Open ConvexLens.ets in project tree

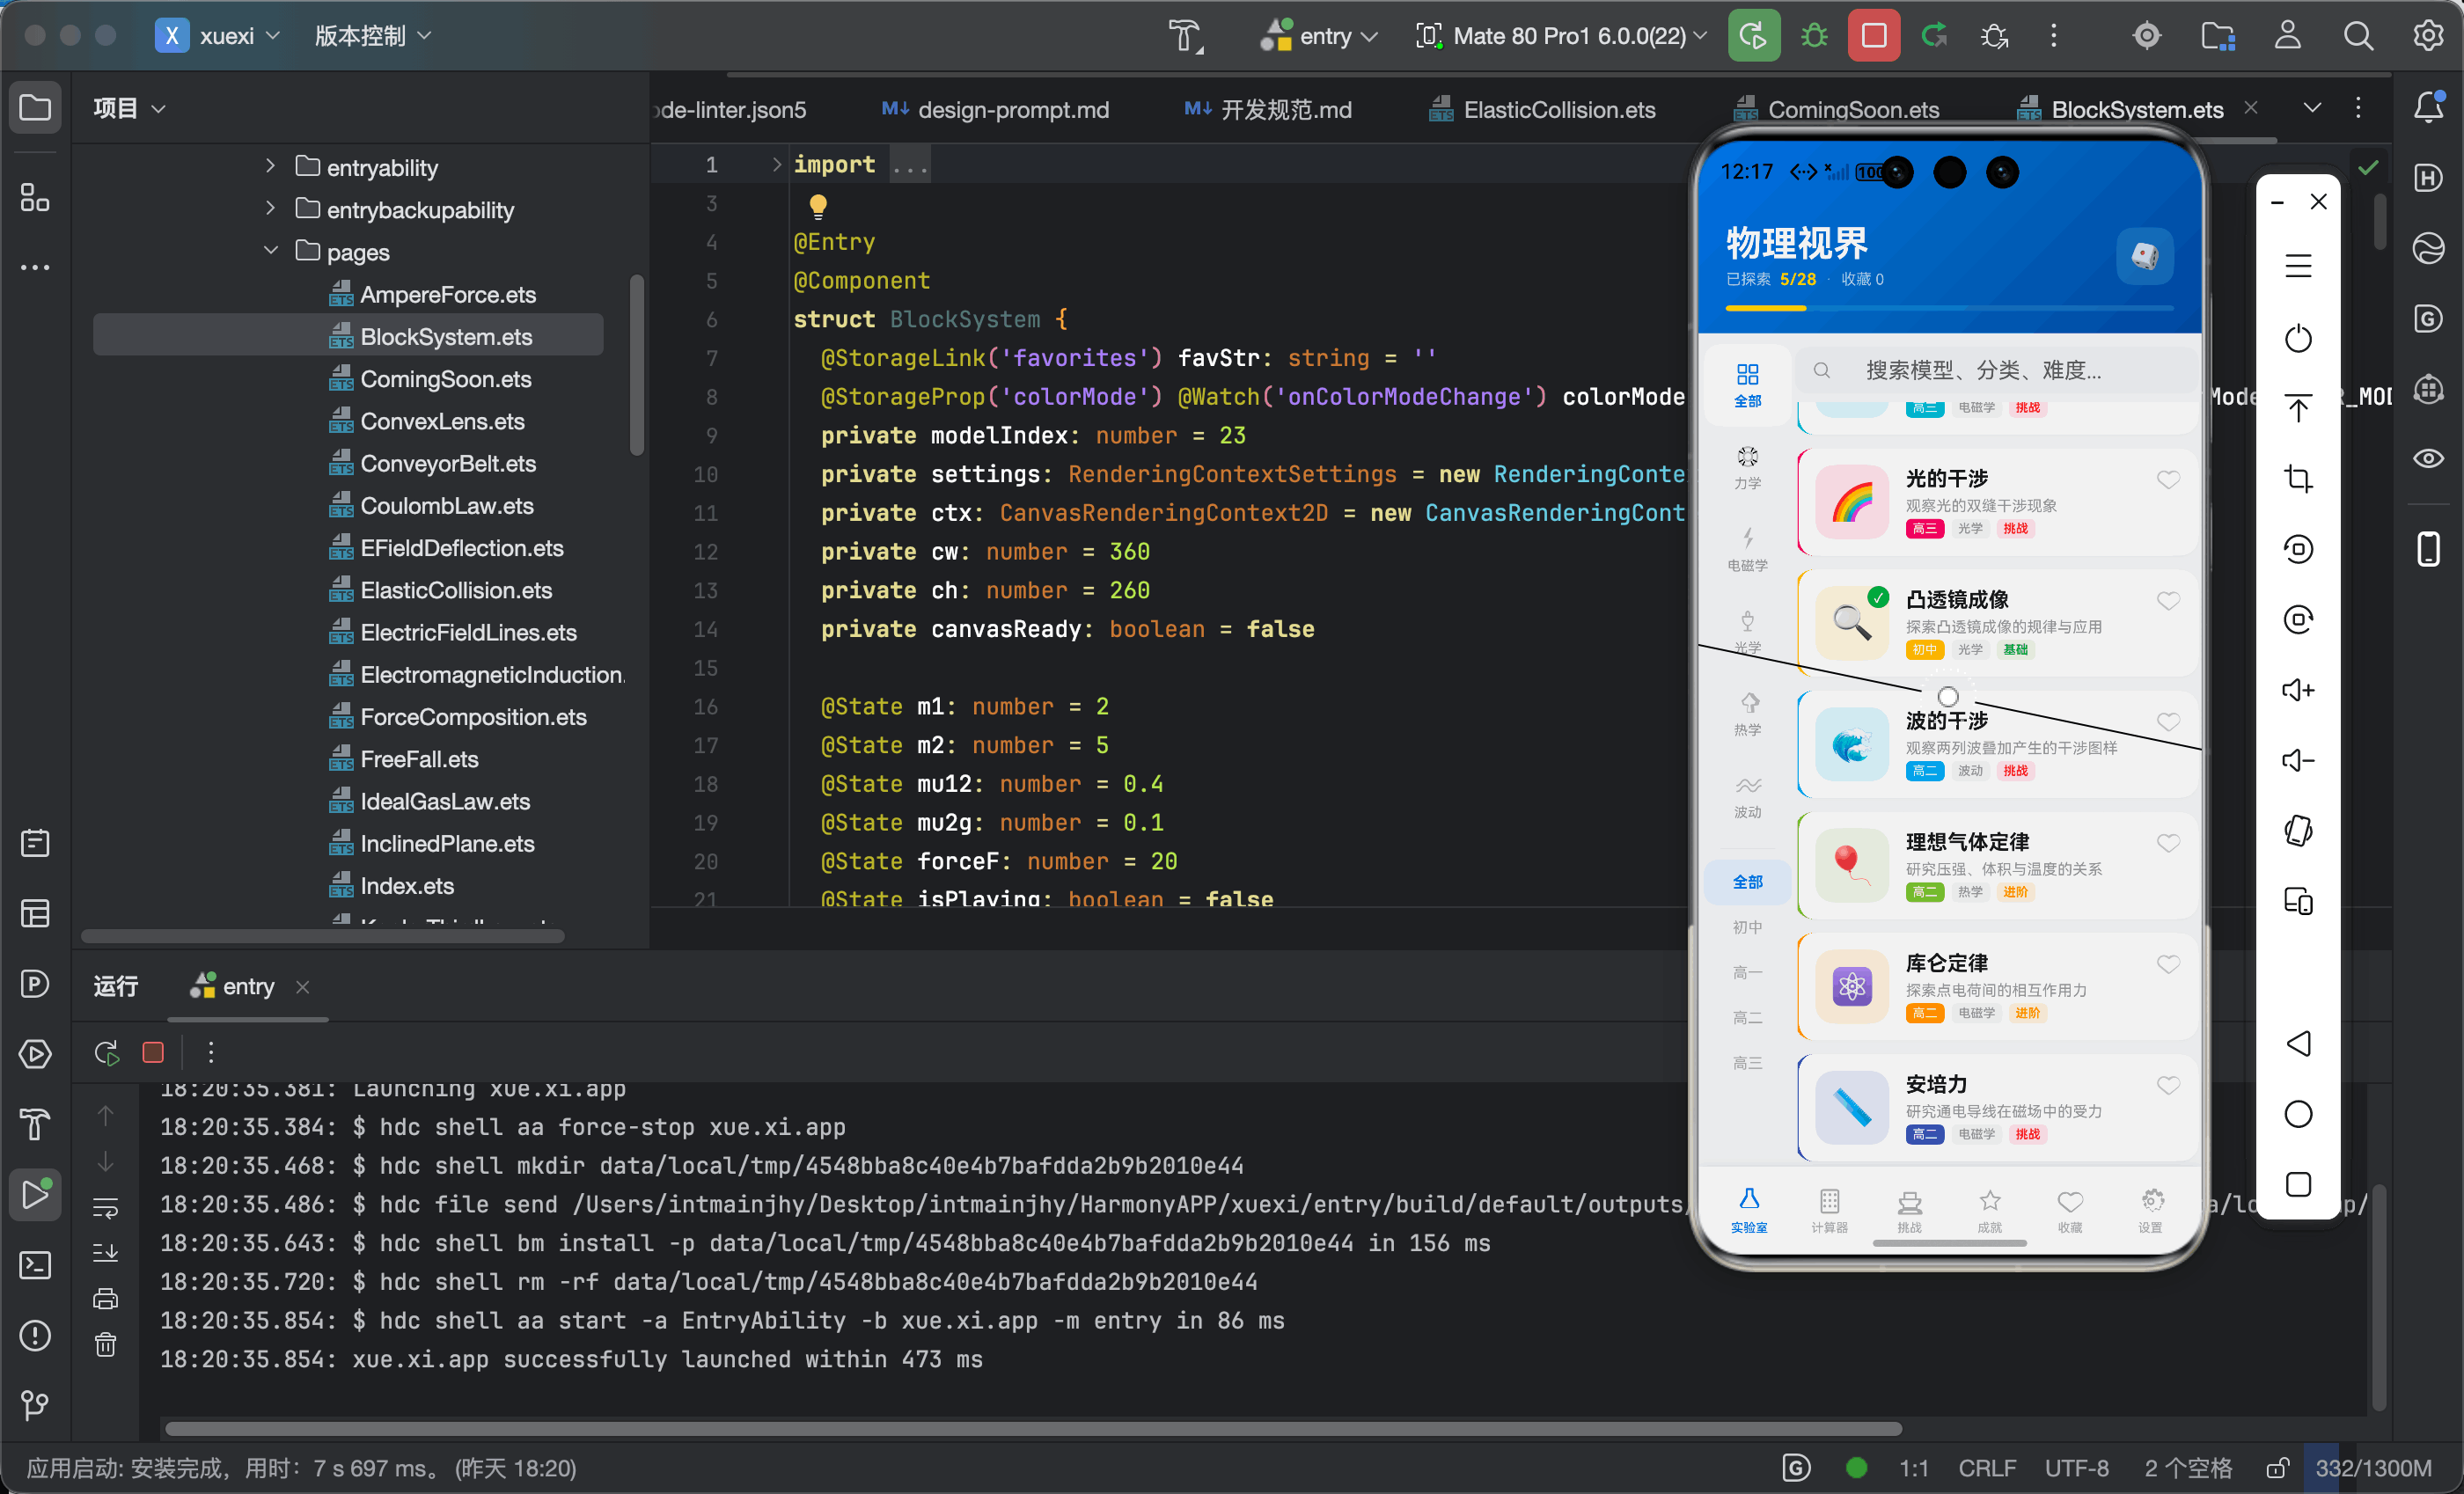click(x=442, y=421)
